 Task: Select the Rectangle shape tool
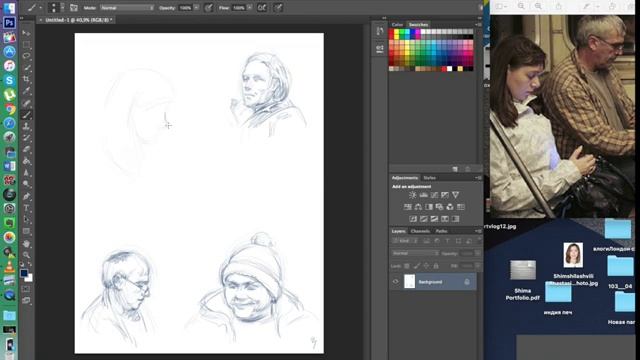[27, 231]
